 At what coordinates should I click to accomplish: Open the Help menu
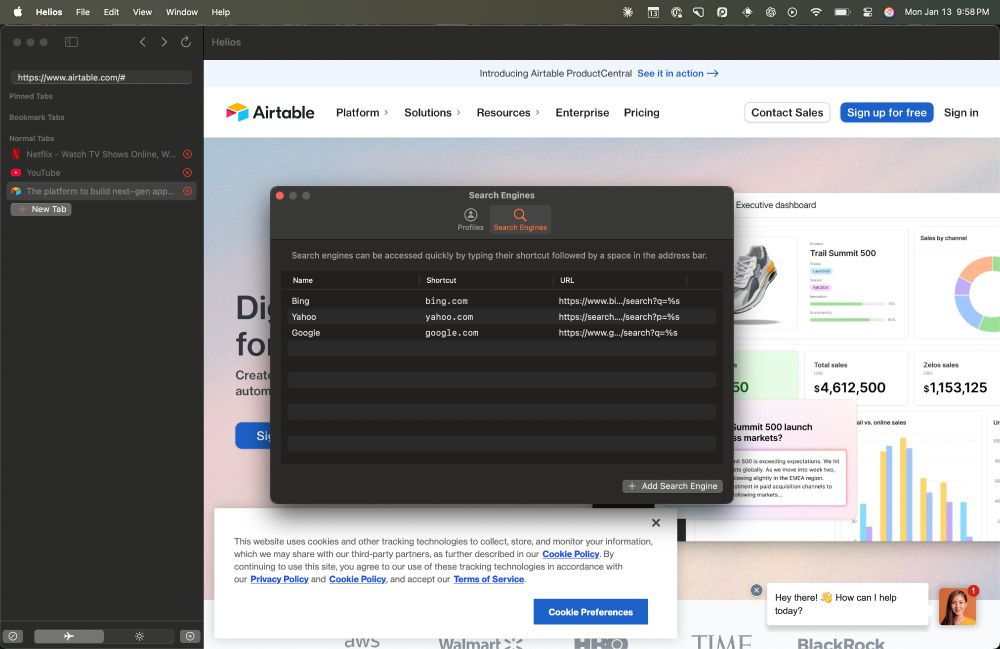tap(221, 11)
